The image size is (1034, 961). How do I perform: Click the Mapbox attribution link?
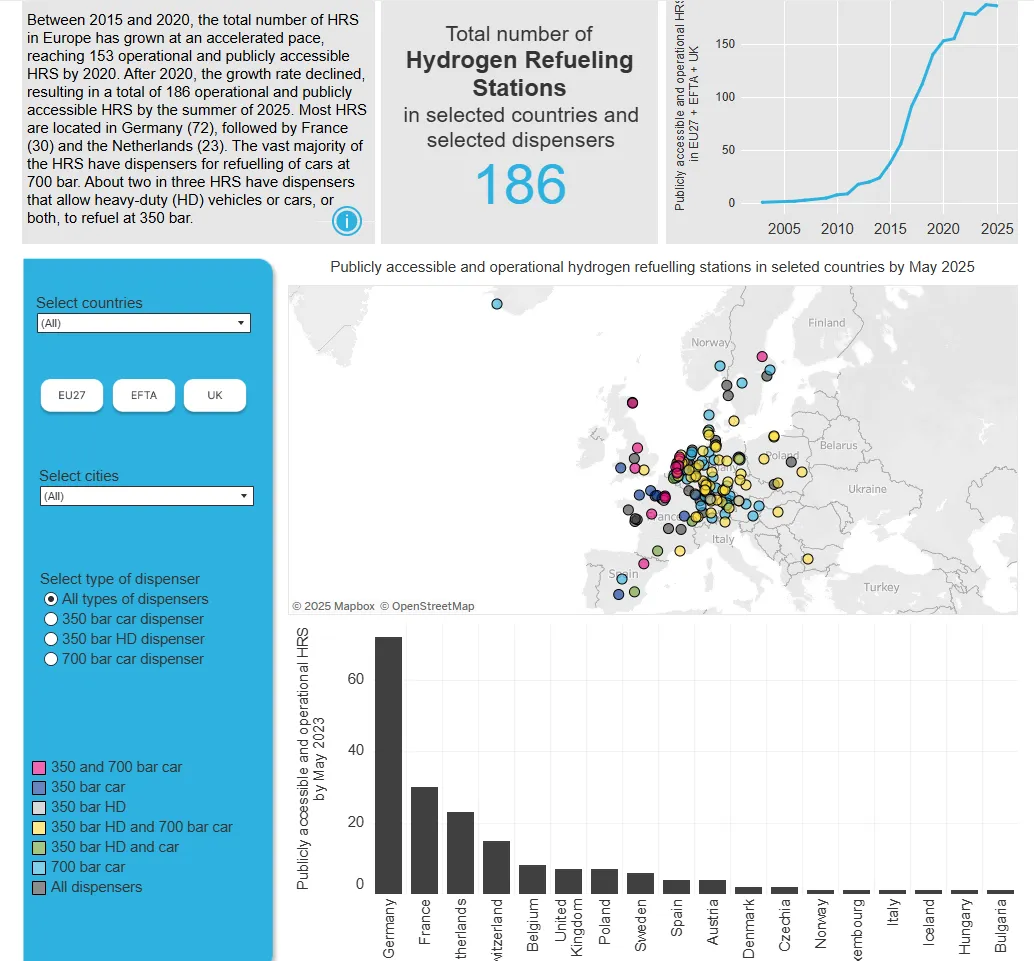click(x=334, y=606)
